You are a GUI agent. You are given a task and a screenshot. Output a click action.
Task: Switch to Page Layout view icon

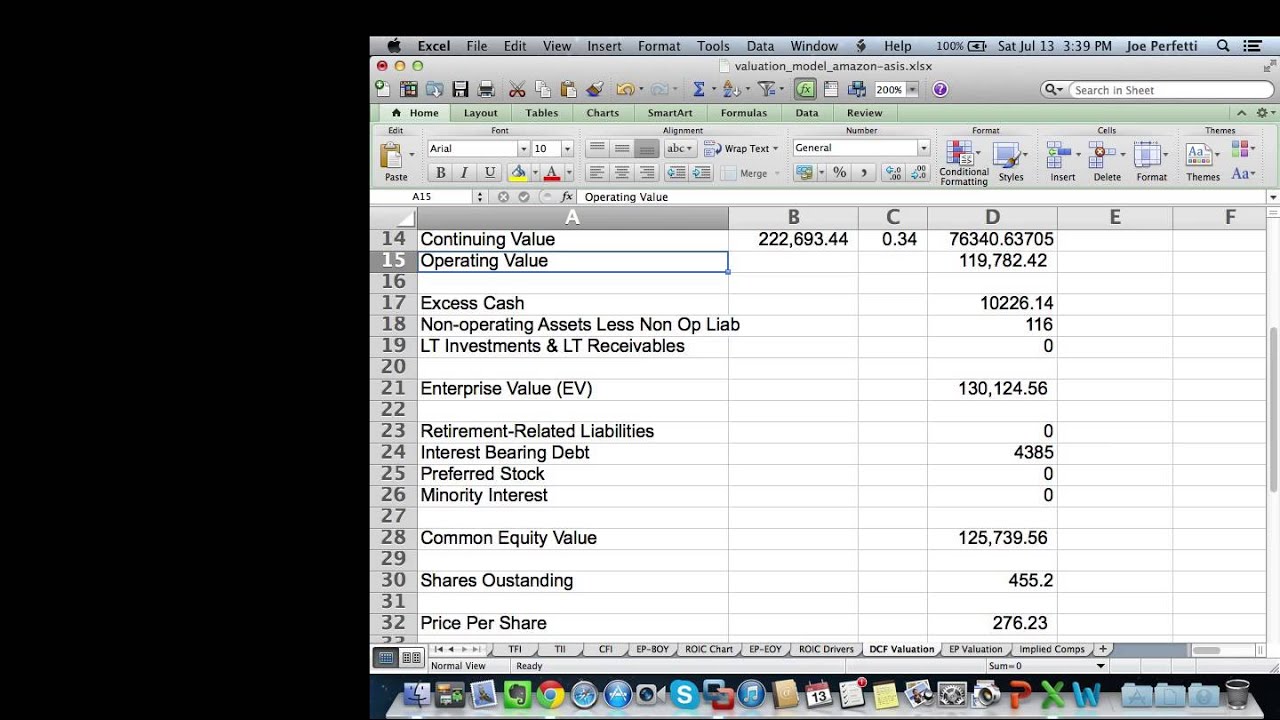coord(411,657)
